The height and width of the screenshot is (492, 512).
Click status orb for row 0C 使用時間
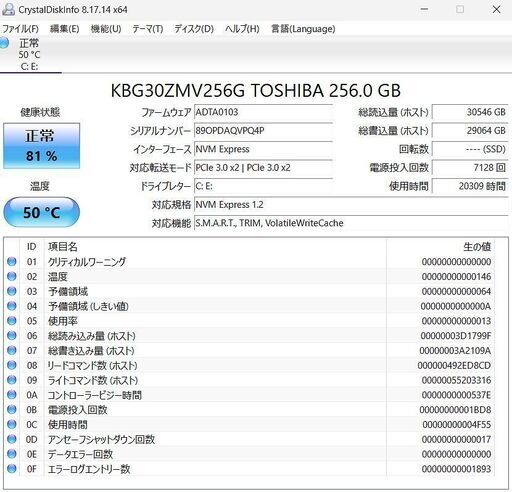12,425
